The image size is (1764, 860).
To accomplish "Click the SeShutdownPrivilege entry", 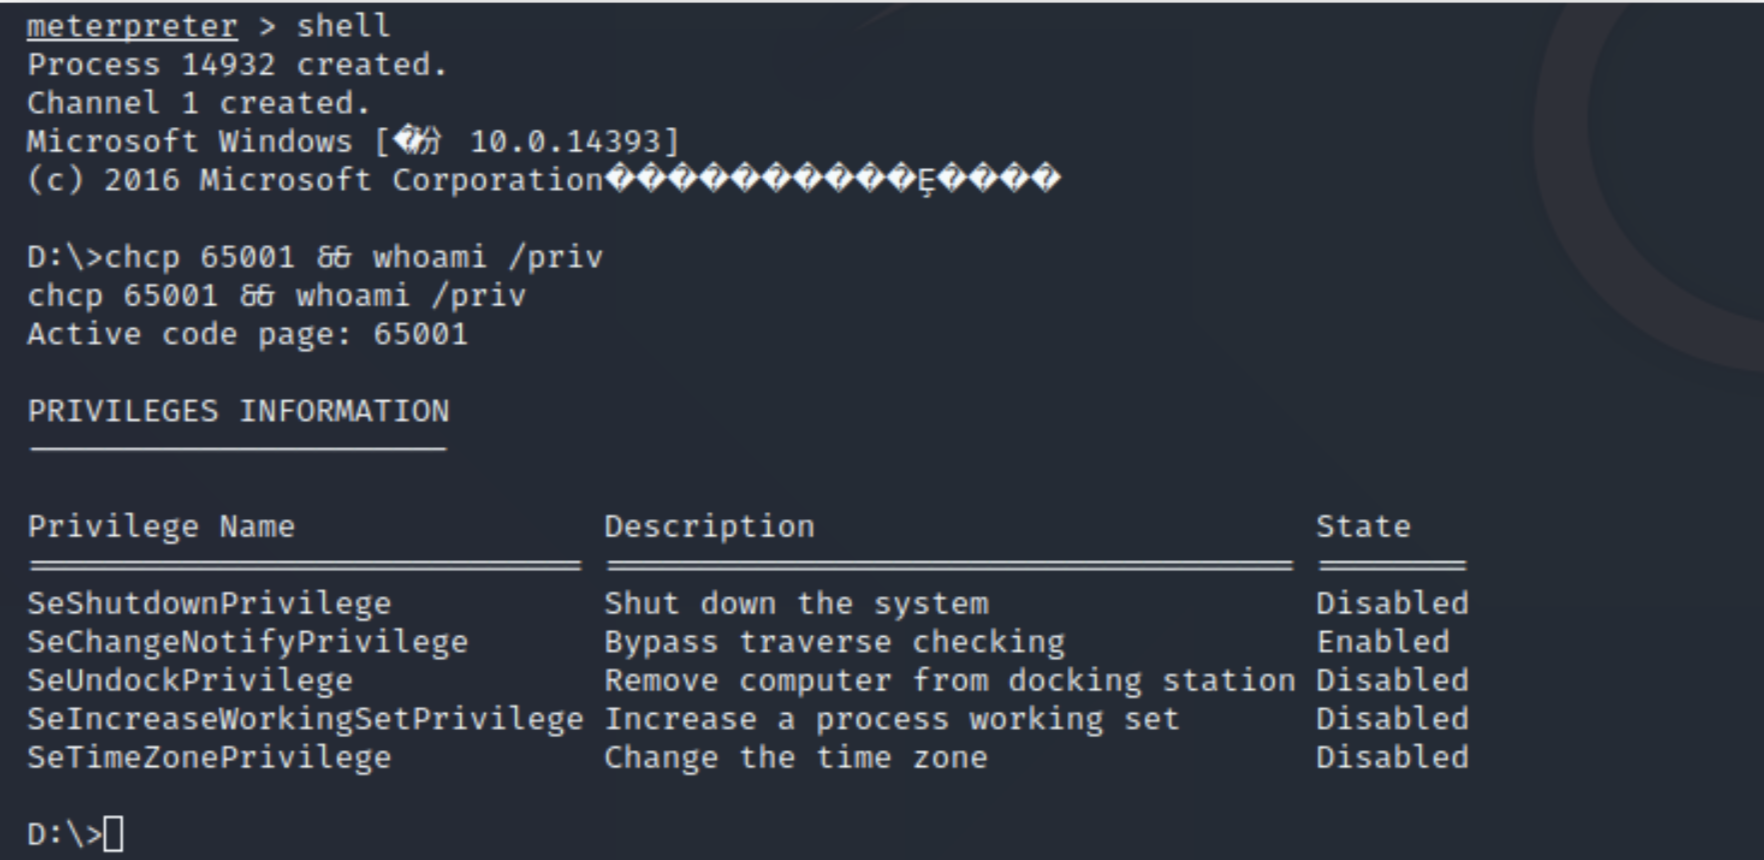I will click(209, 604).
